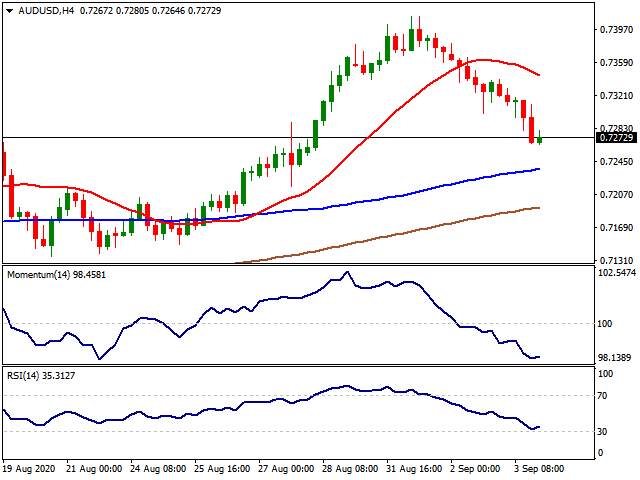Click the OHLC values 0.72672 0.72805 0.72646 0.72729
Image resolution: width=640 pixels, height=480 pixels.
[150, 11]
